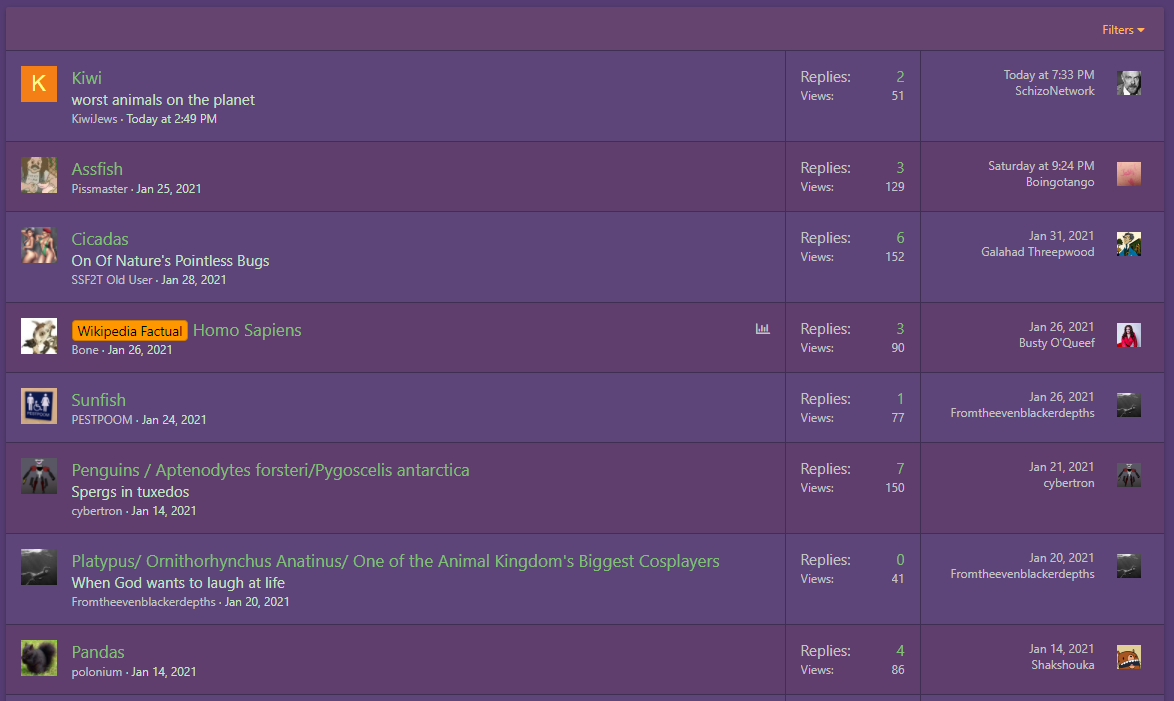
Task: Click Galahad Threepwood's last-poster avatar
Action: point(1129,244)
